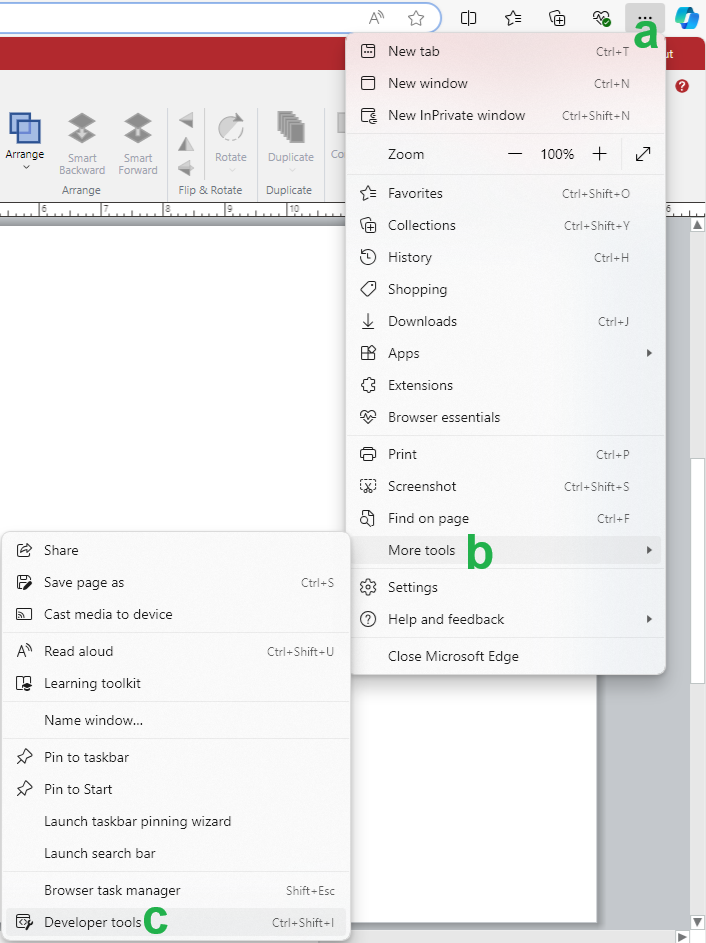The height and width of the screenshot is (943, 706).
Task: Choose Save page as option
Action: 84,582
